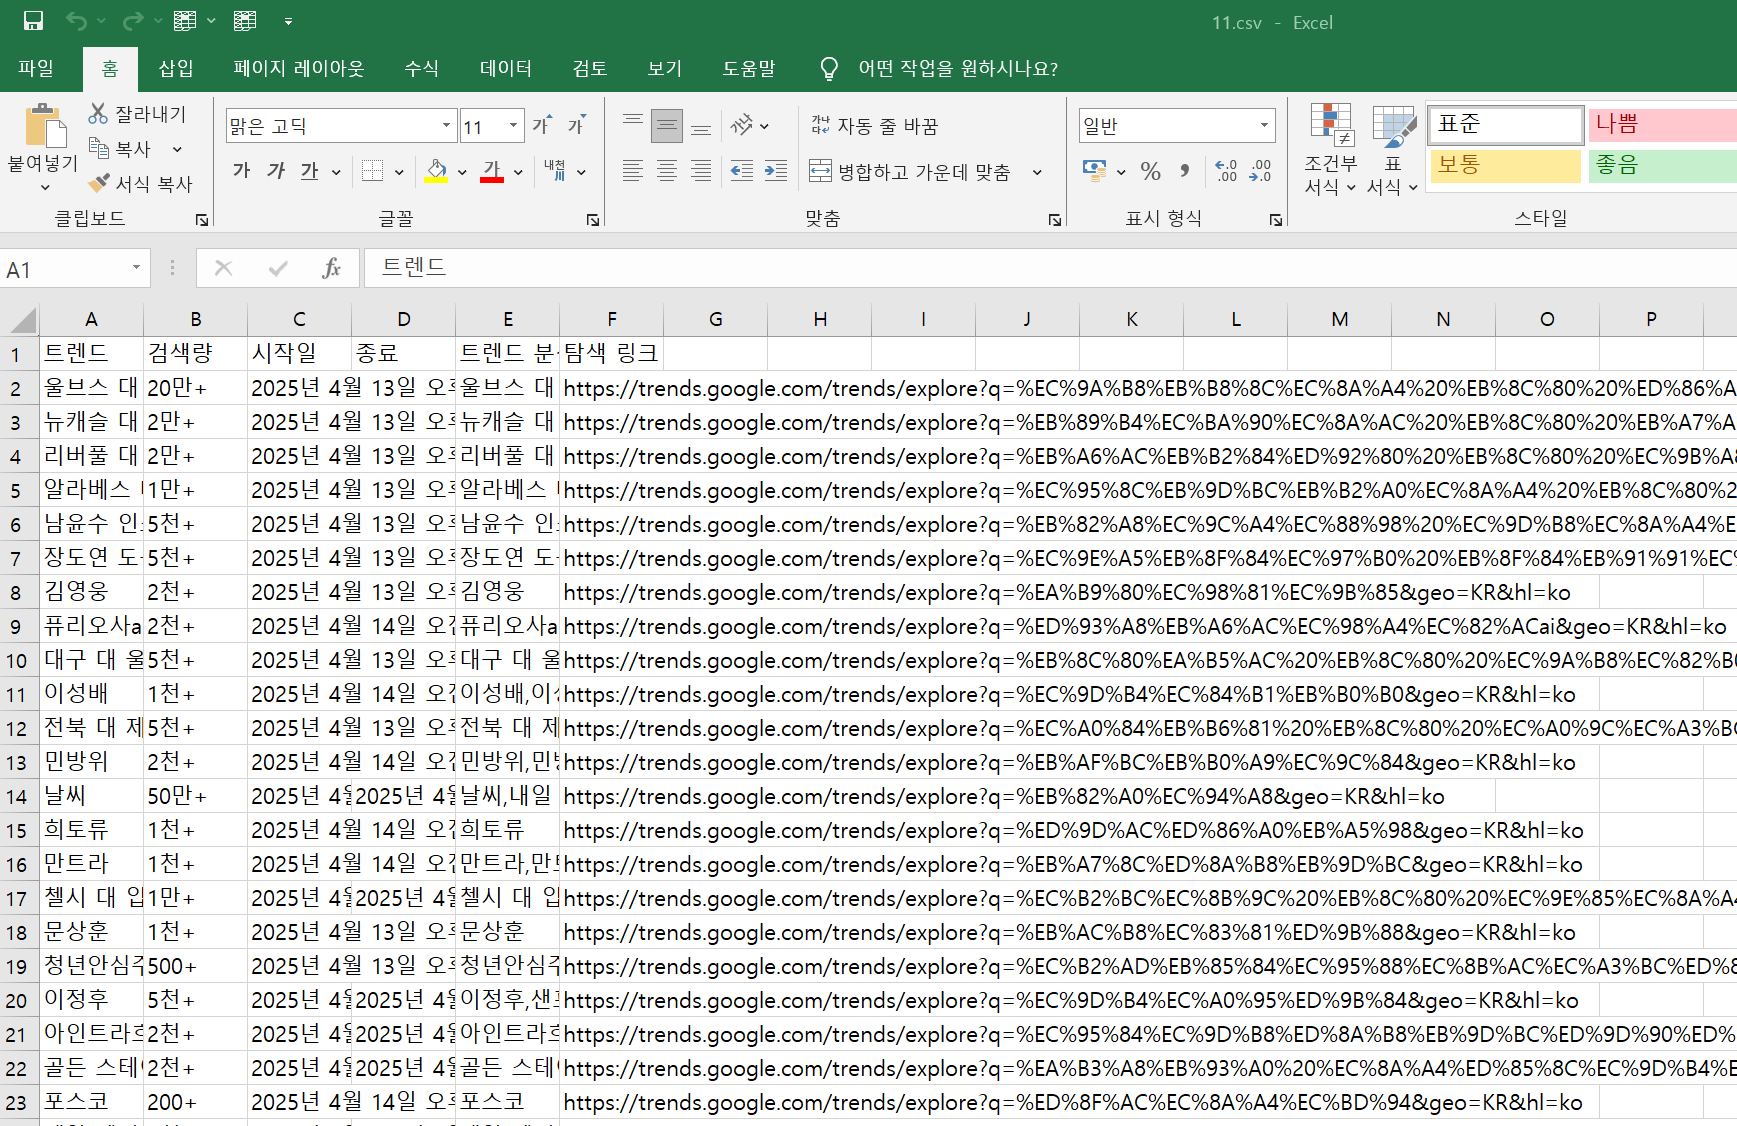
Task: Click the Save icon in quick access toolbar
Action: [x=33, y=21]
